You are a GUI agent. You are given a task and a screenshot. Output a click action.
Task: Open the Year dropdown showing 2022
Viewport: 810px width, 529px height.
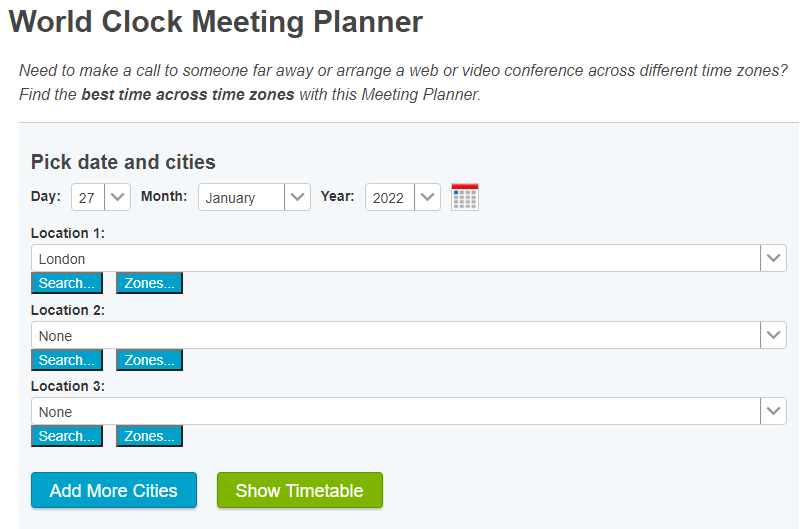point(403,197)
